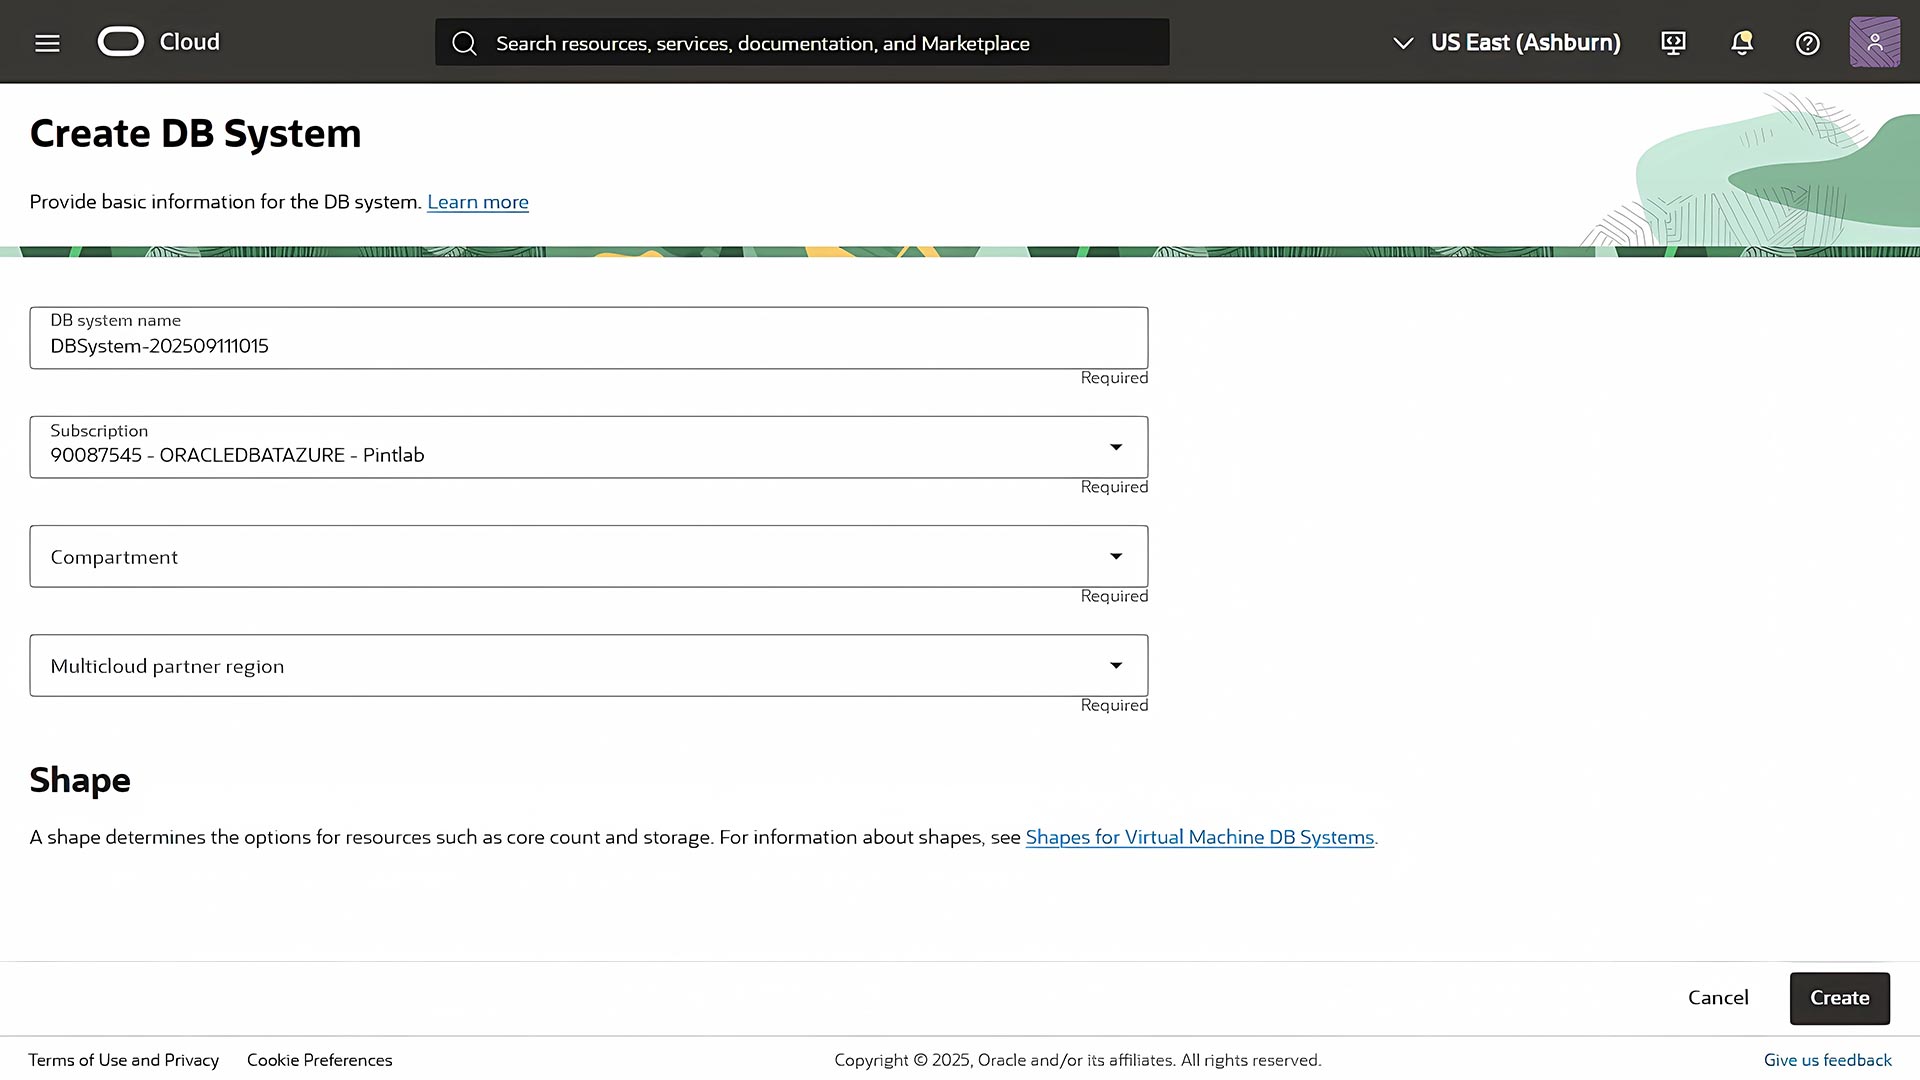1920x1080 pixels.
Task: Open Shapes for Virtual Machine DB Systems link
Action: 1199,837
